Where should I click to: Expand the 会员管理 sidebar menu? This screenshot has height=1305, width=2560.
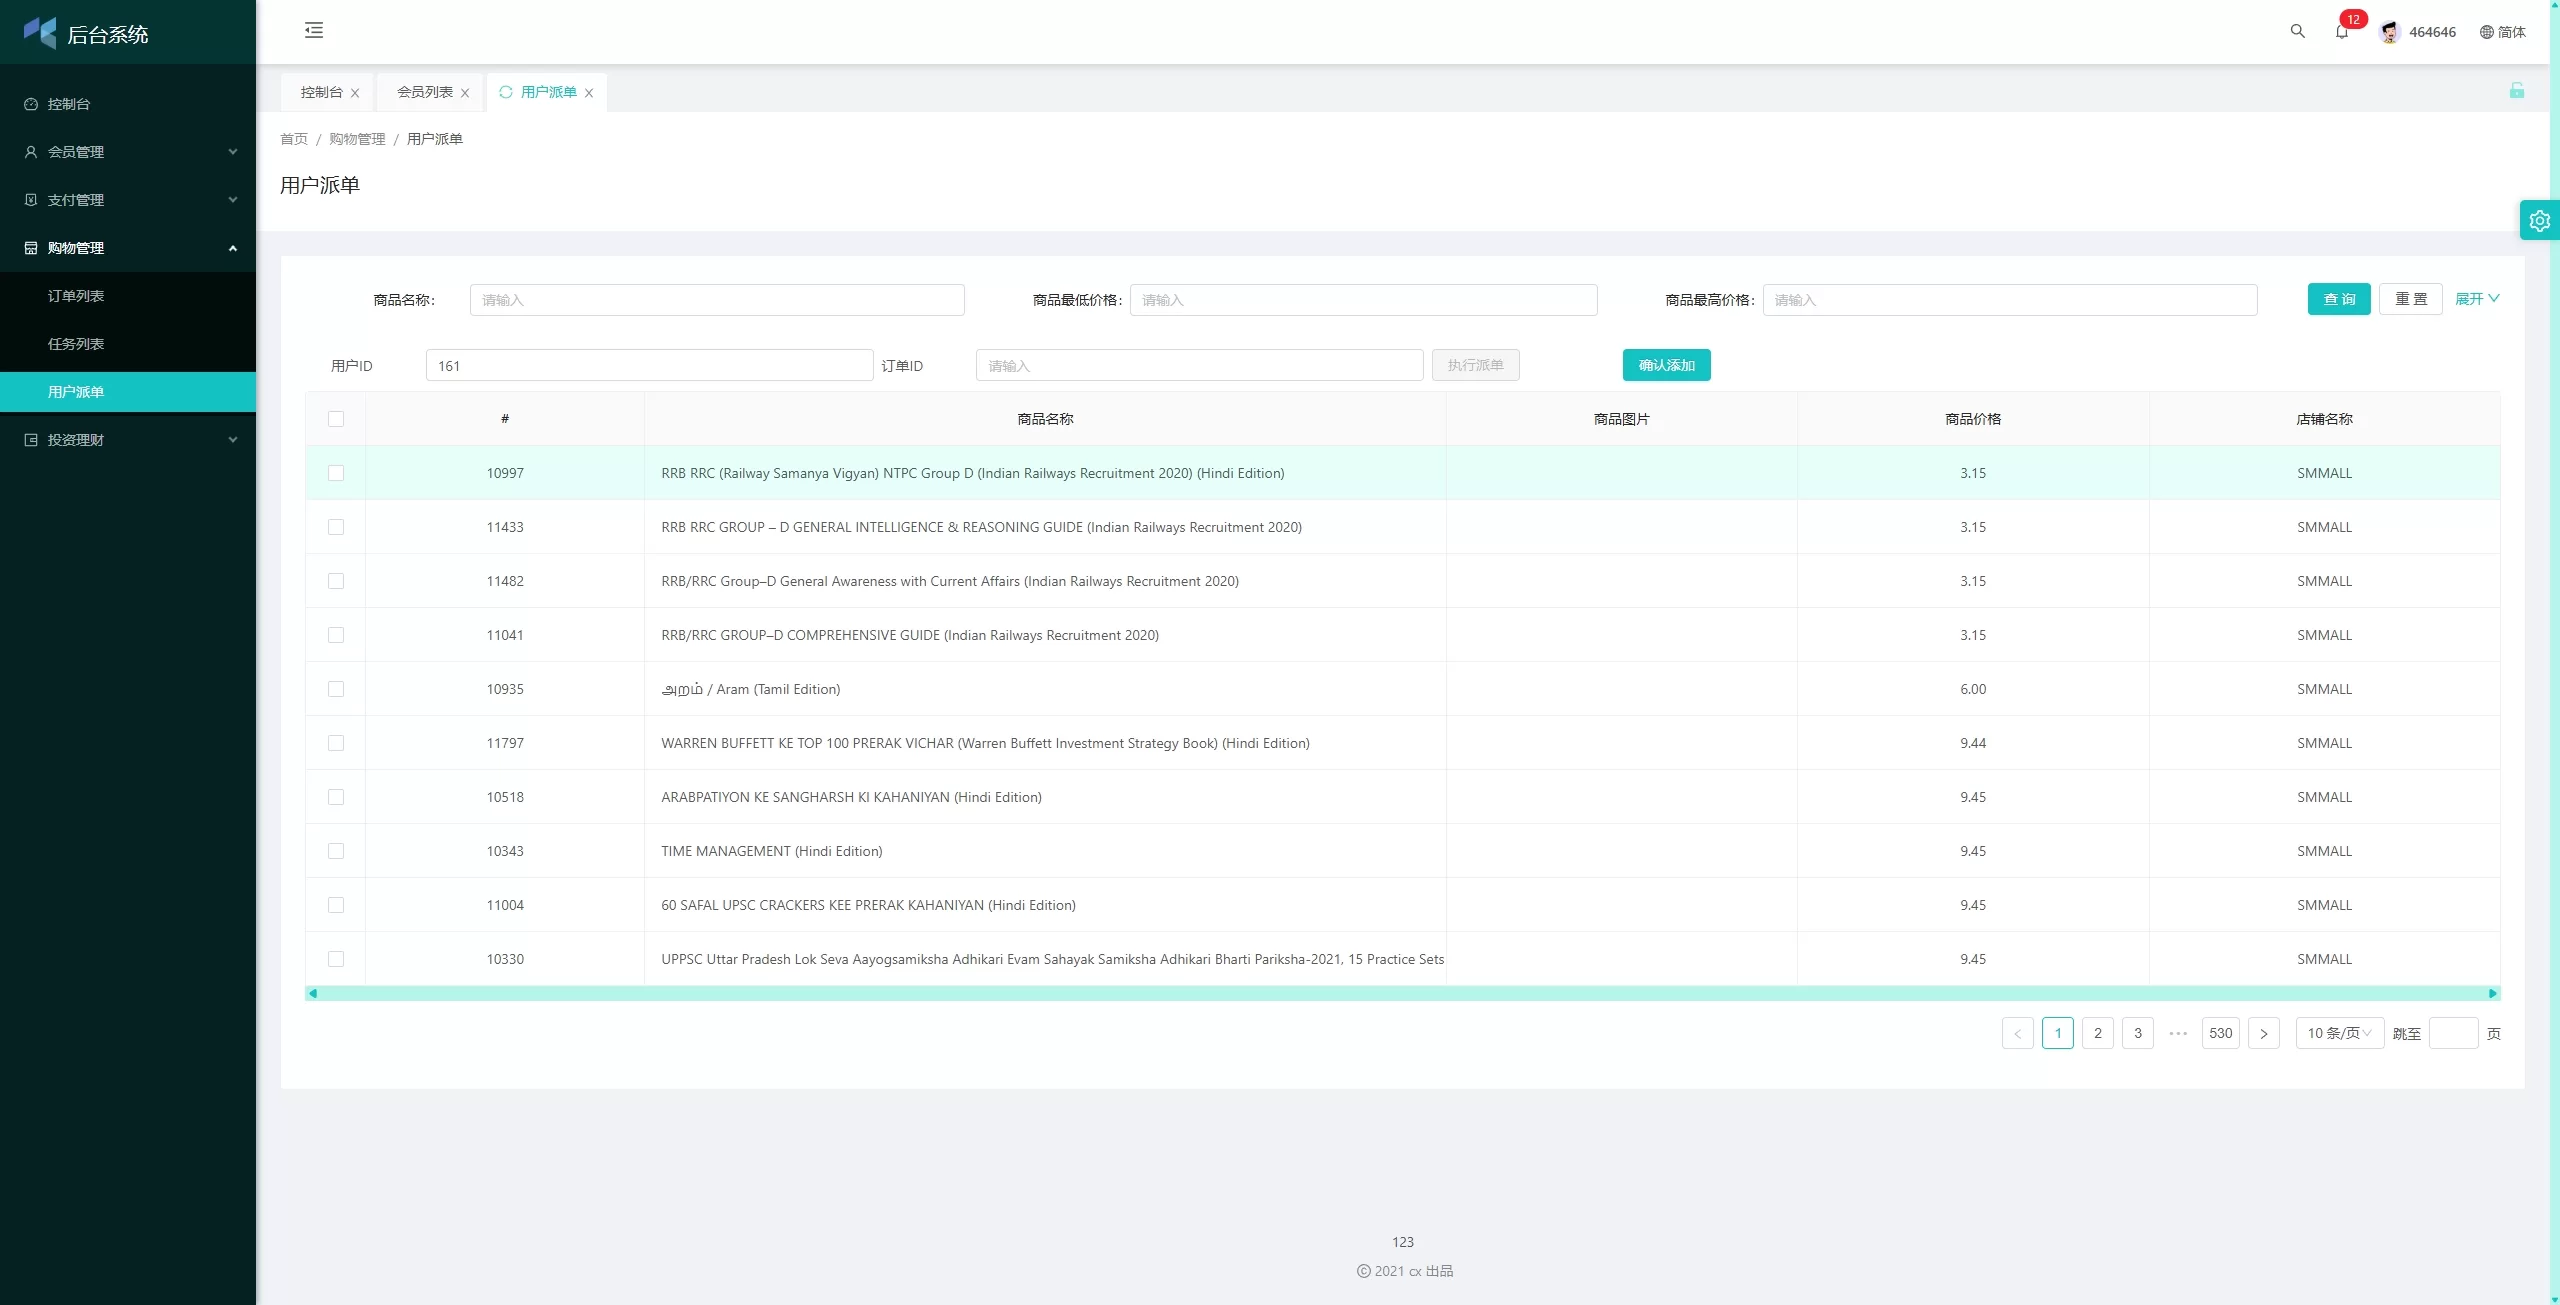(128, 152)
